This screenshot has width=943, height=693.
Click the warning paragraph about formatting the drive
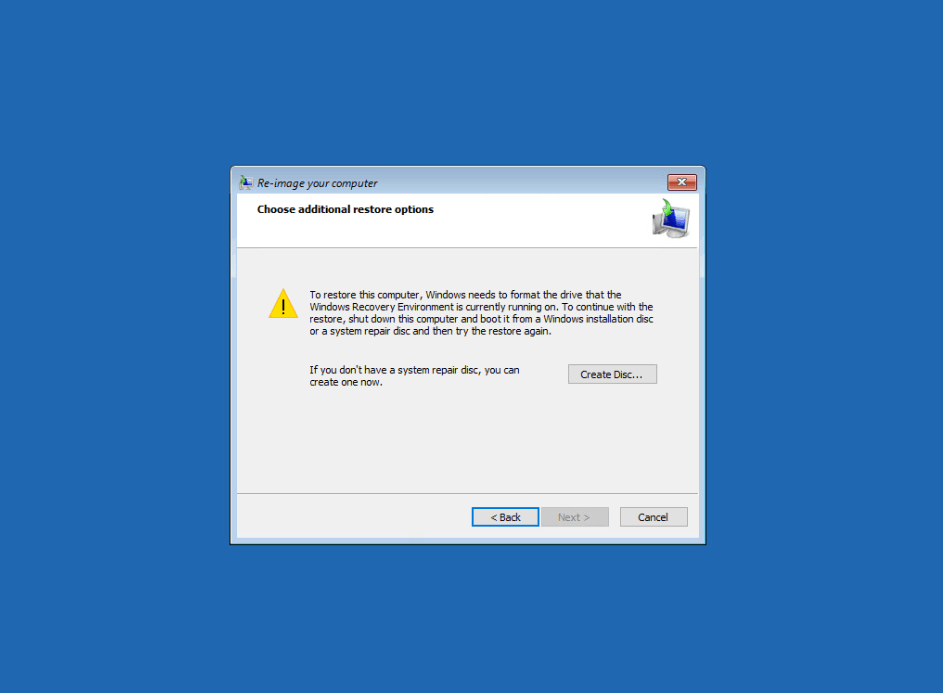coord(481,313)
